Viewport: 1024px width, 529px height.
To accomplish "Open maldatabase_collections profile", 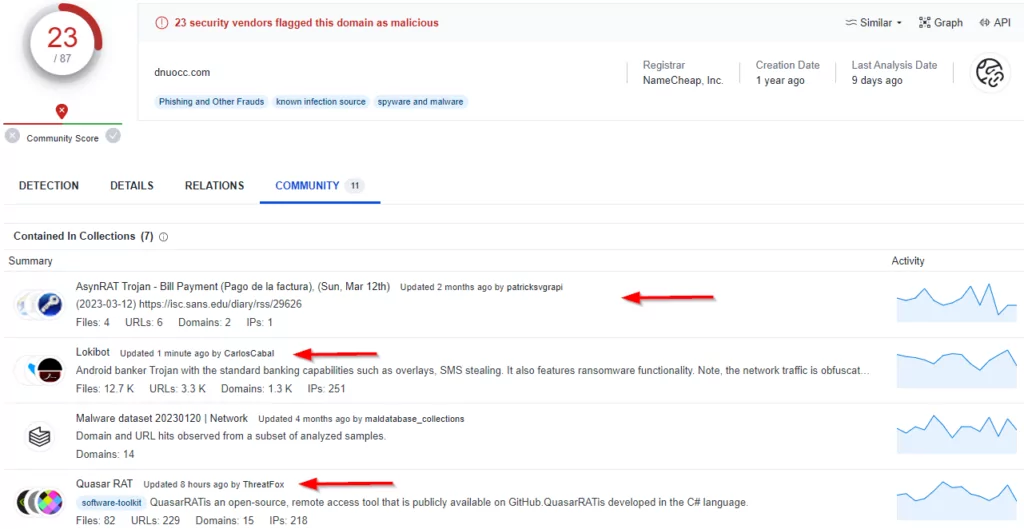I will point(414,419).
